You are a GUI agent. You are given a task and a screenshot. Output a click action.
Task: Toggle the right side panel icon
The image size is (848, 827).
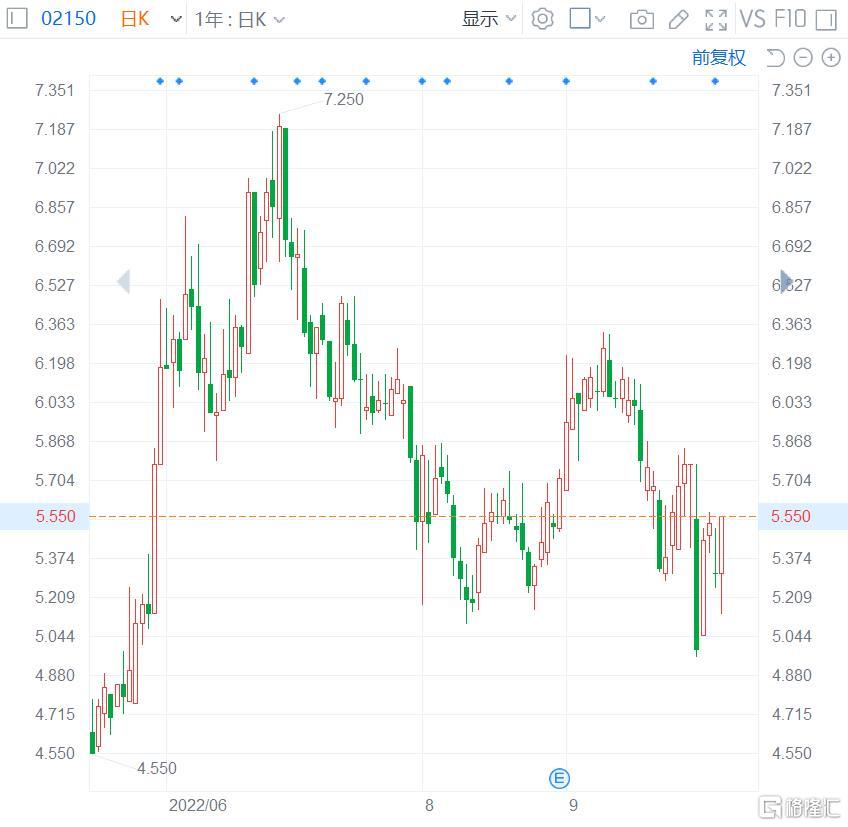click(826, 19)
